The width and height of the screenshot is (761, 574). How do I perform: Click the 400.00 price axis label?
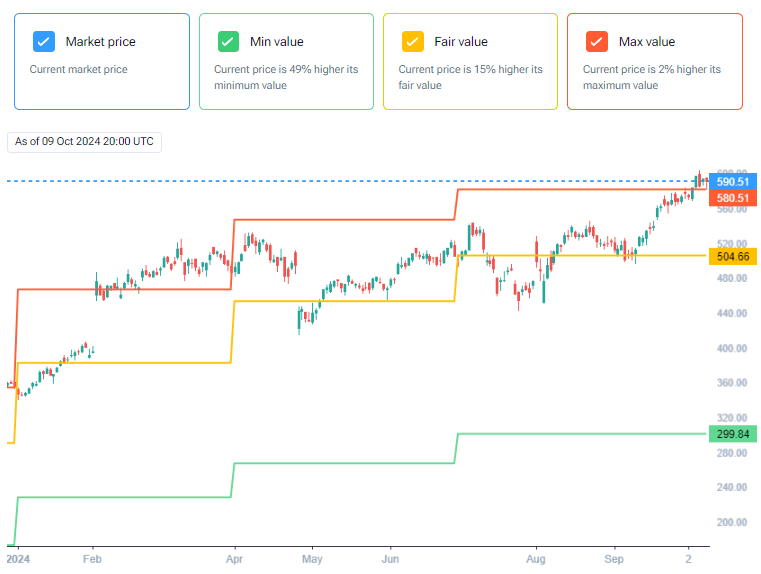point(732,348)
